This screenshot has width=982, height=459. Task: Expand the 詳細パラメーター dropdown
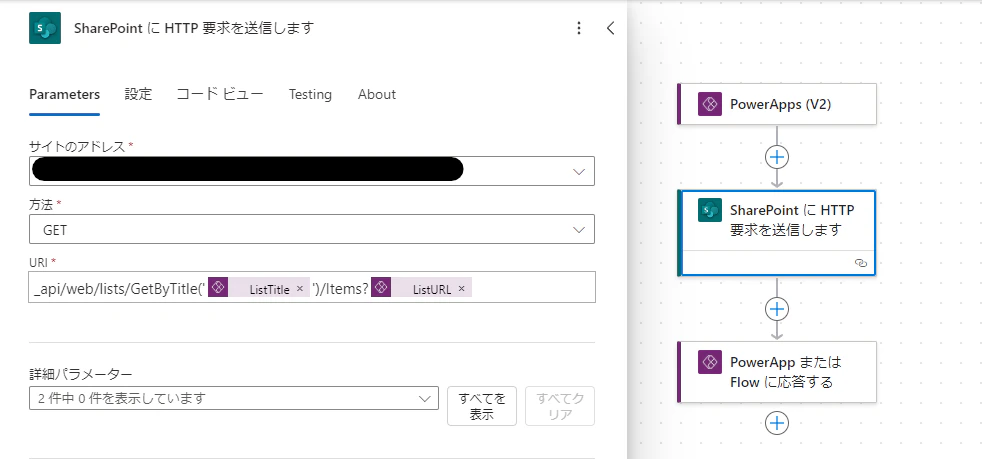click(234, 398)
